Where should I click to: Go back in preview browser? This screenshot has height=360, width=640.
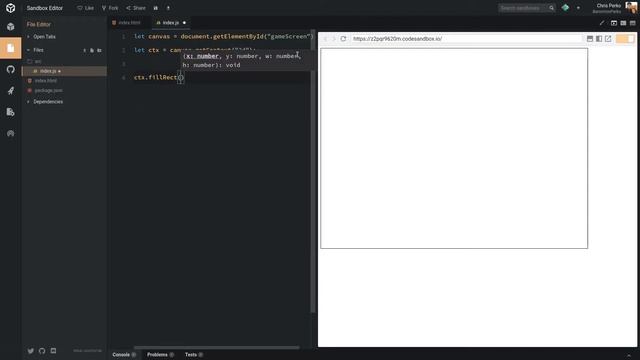(x=325, y=39)
